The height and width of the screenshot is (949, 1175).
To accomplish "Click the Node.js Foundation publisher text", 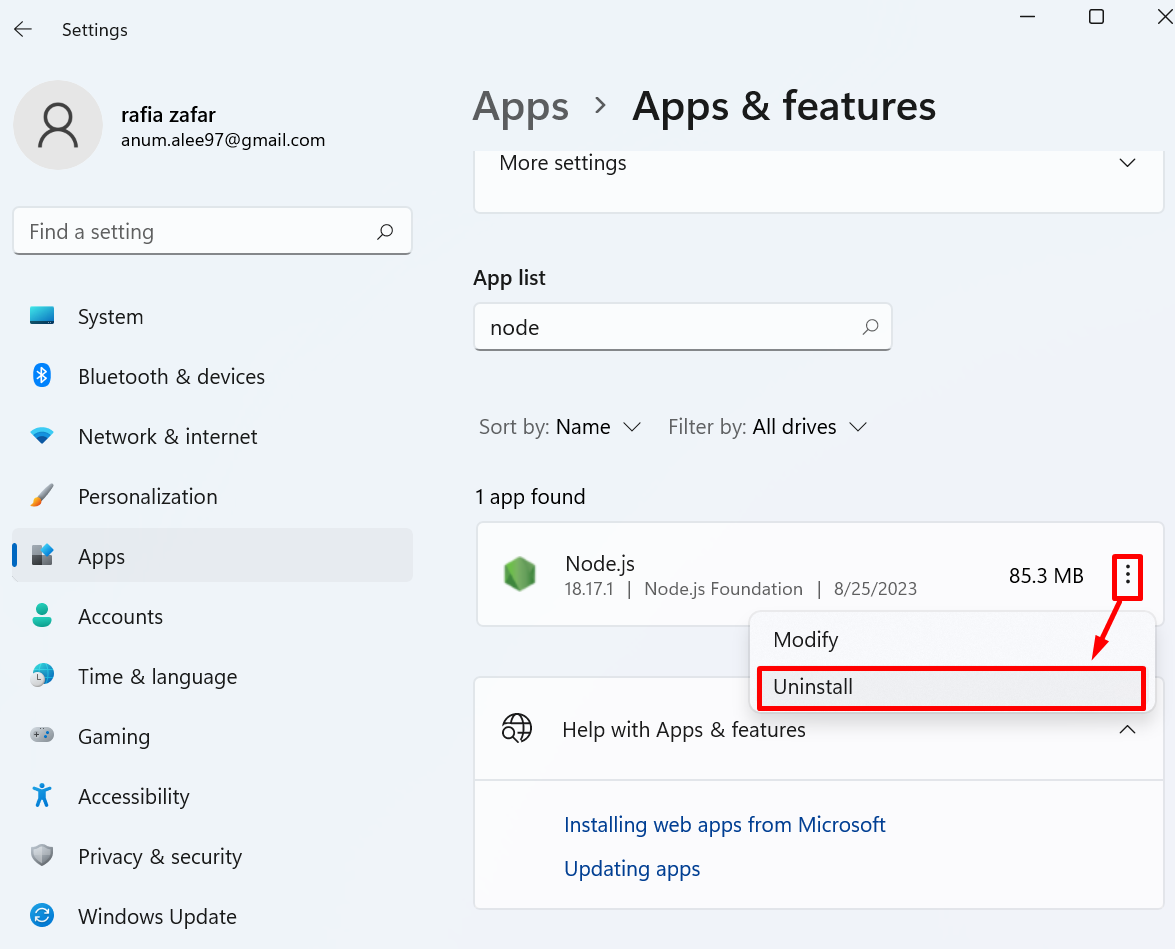I will 723,589.
